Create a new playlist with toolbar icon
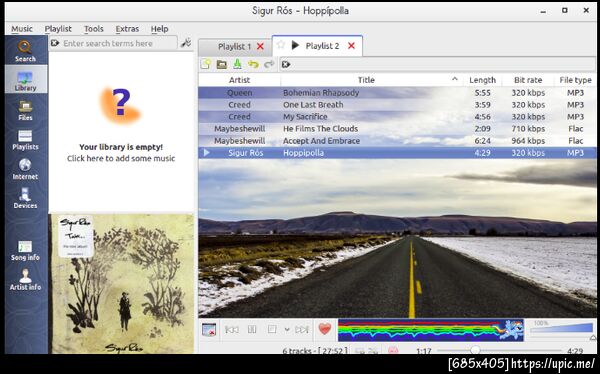 (205, 64)
